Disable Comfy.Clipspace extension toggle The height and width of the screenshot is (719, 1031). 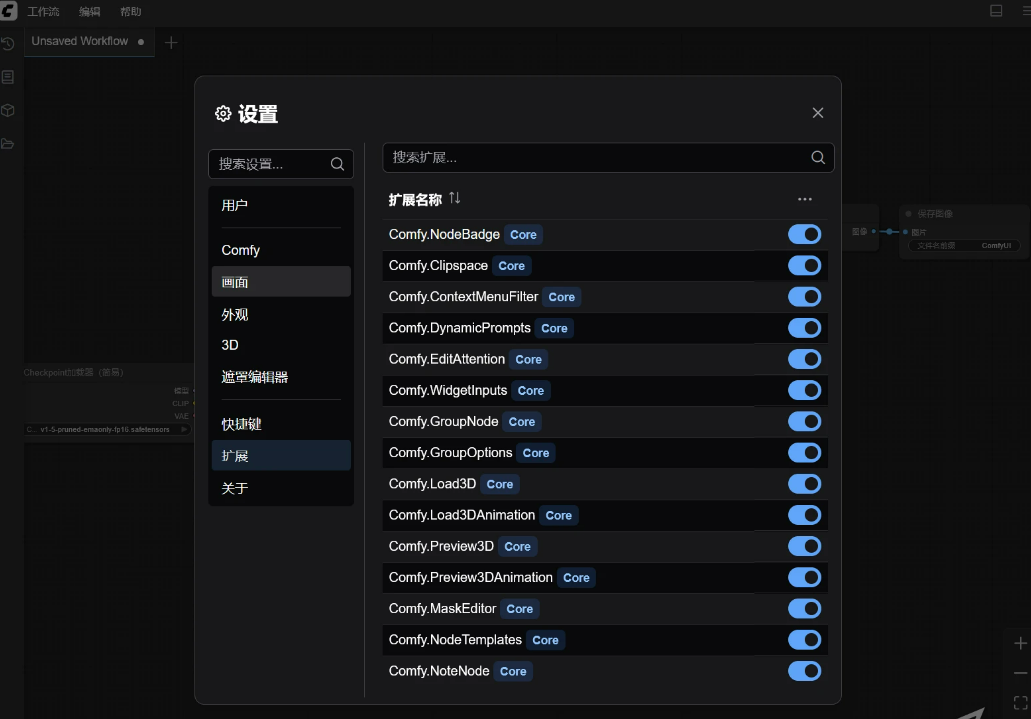(x=805, y=266)
